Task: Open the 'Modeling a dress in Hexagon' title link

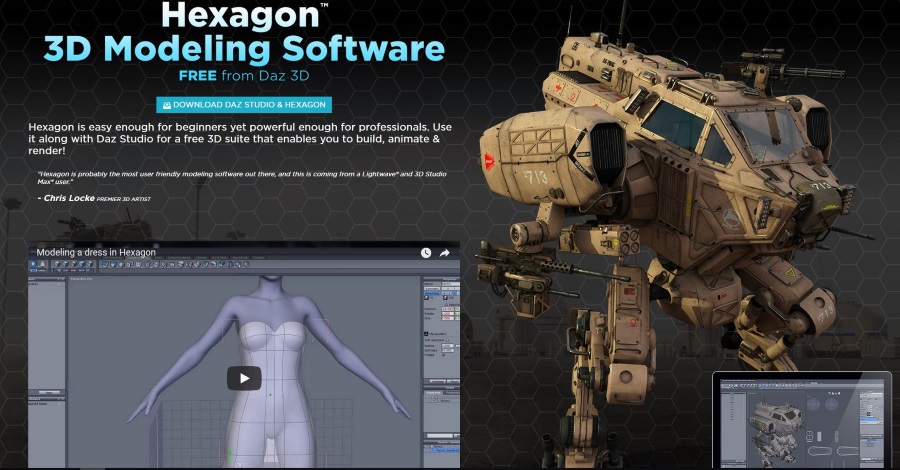Action: (96, 252)
